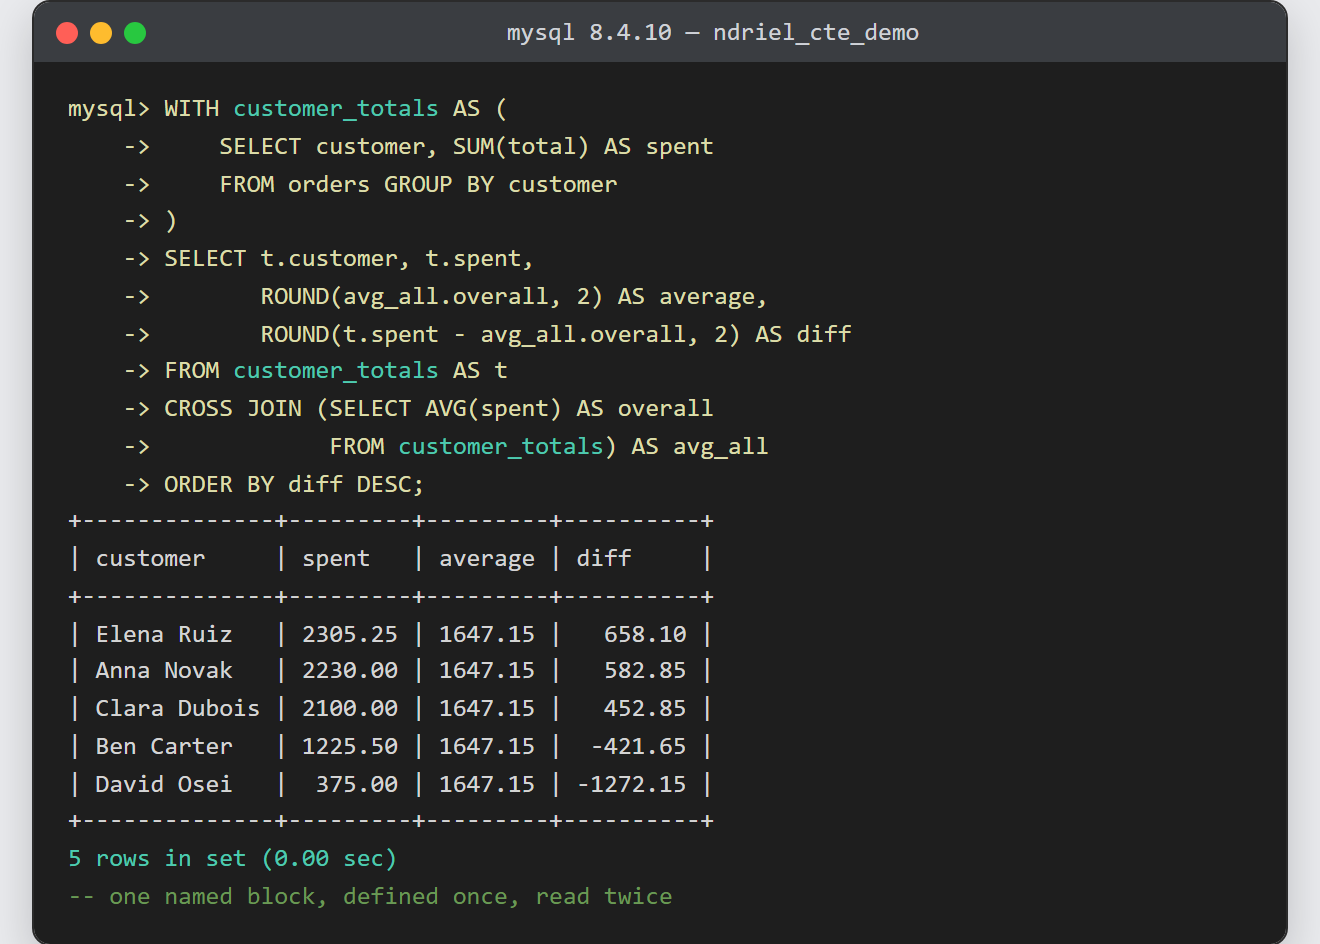
Task: Click the average '1647.15' in David Osei row
Action: click(x=487, y=784)
